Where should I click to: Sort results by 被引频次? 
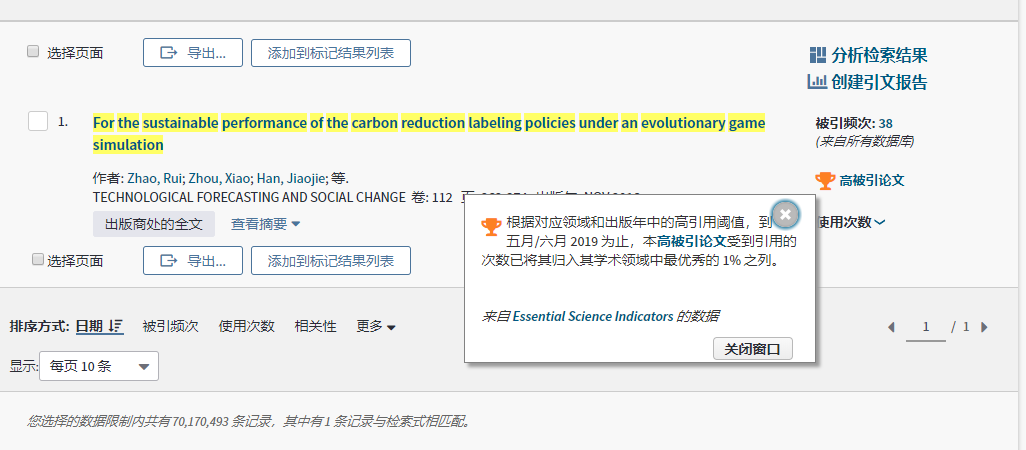tap(170, 326)
